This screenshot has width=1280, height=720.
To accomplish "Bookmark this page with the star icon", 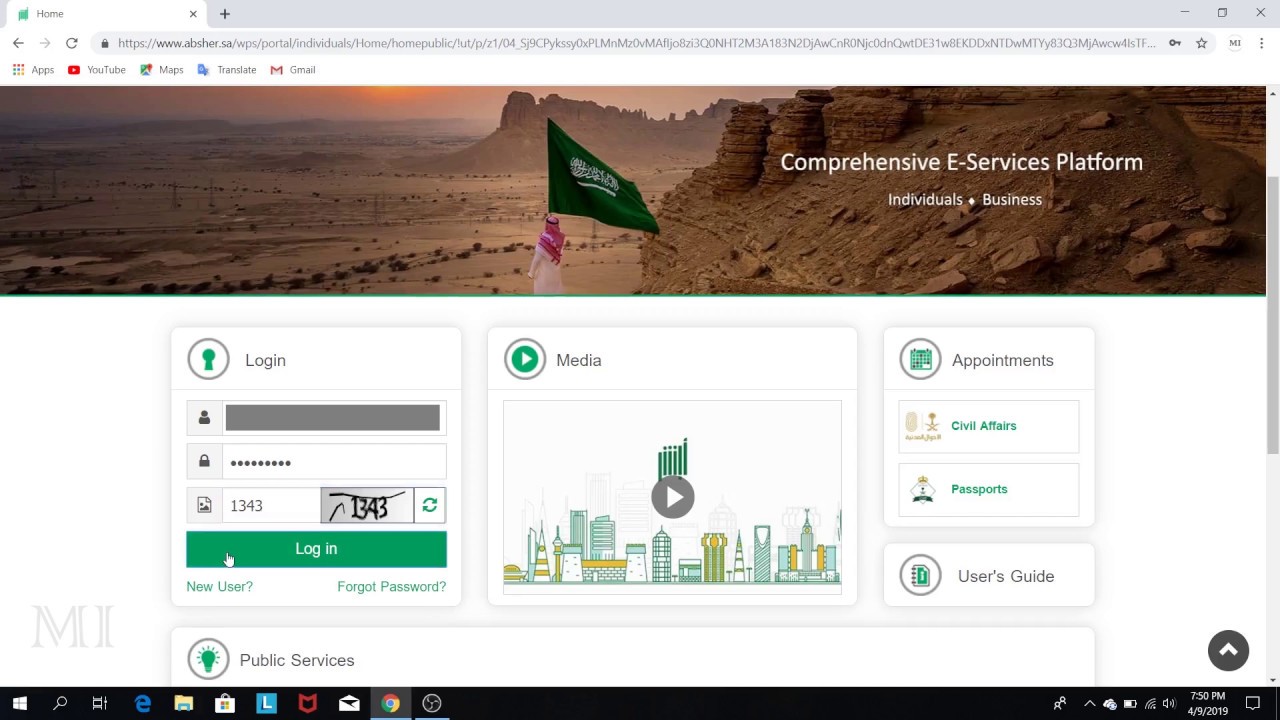I will pyautogui.click(x=1202, y=43).
